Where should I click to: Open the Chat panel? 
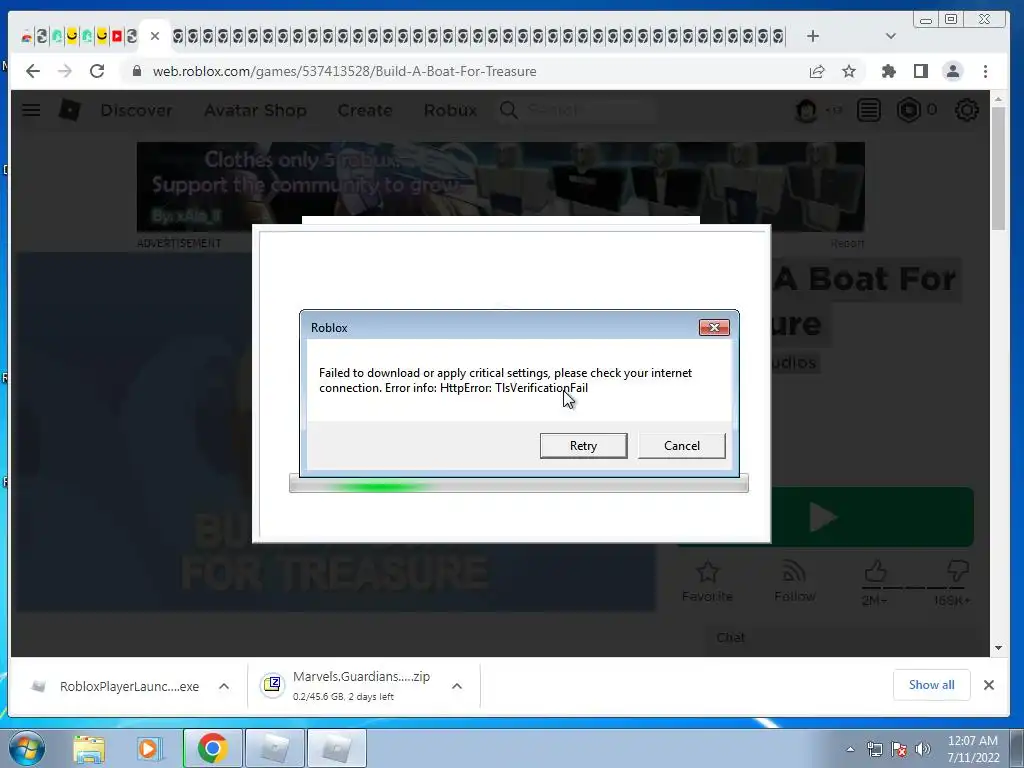[x=840, y=637]
